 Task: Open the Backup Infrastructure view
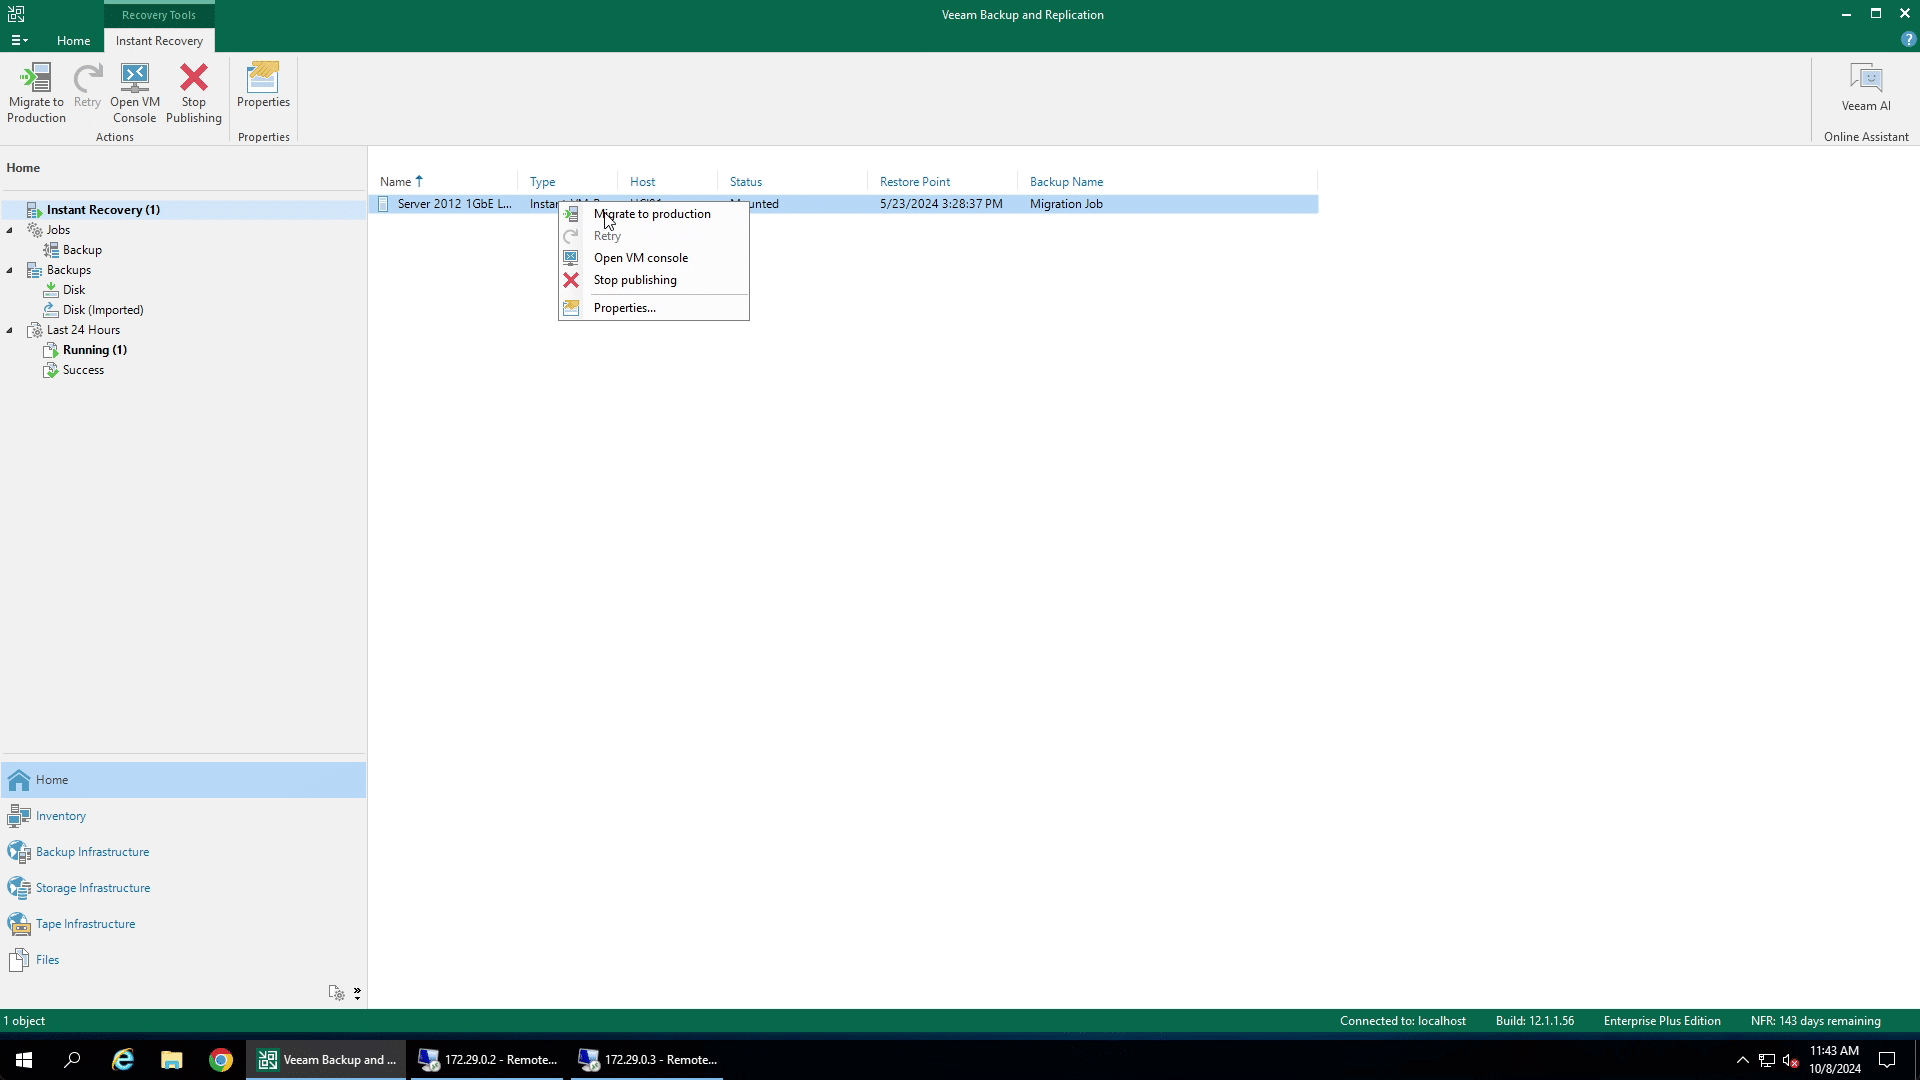184,852
